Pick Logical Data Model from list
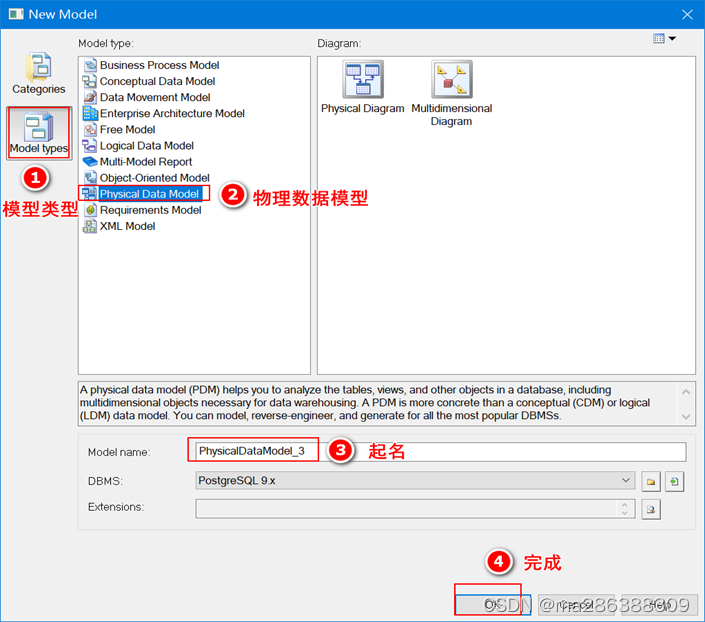705x622 pixels. 147,146
